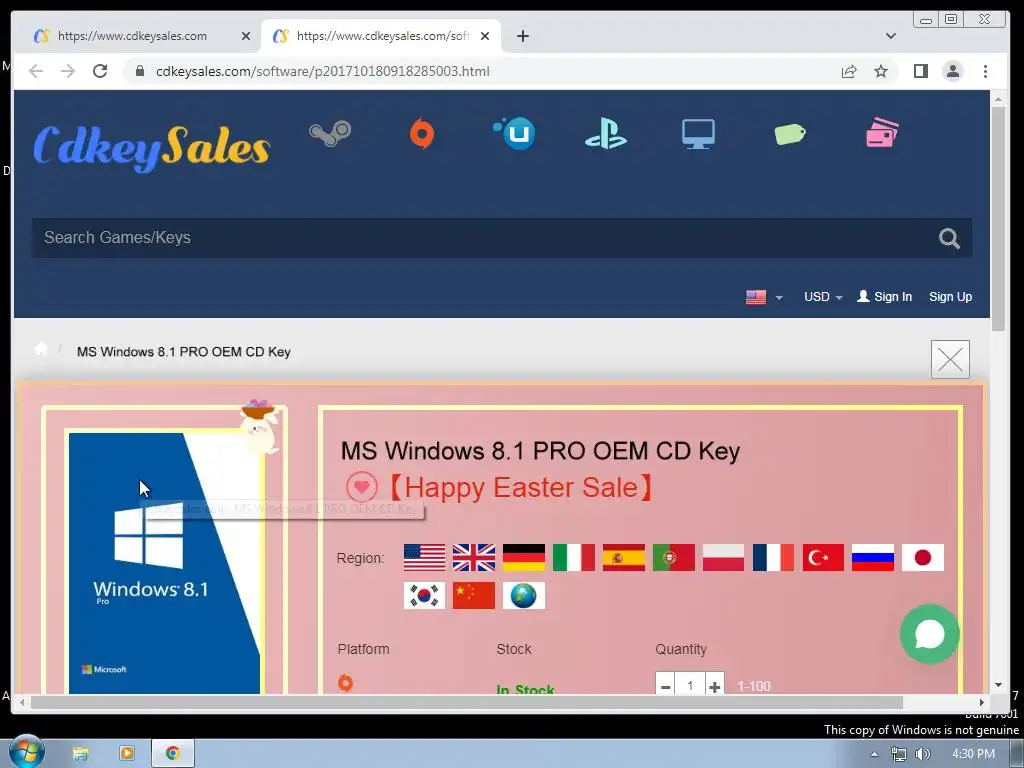Select the France region flag

[x=773, y=558]
